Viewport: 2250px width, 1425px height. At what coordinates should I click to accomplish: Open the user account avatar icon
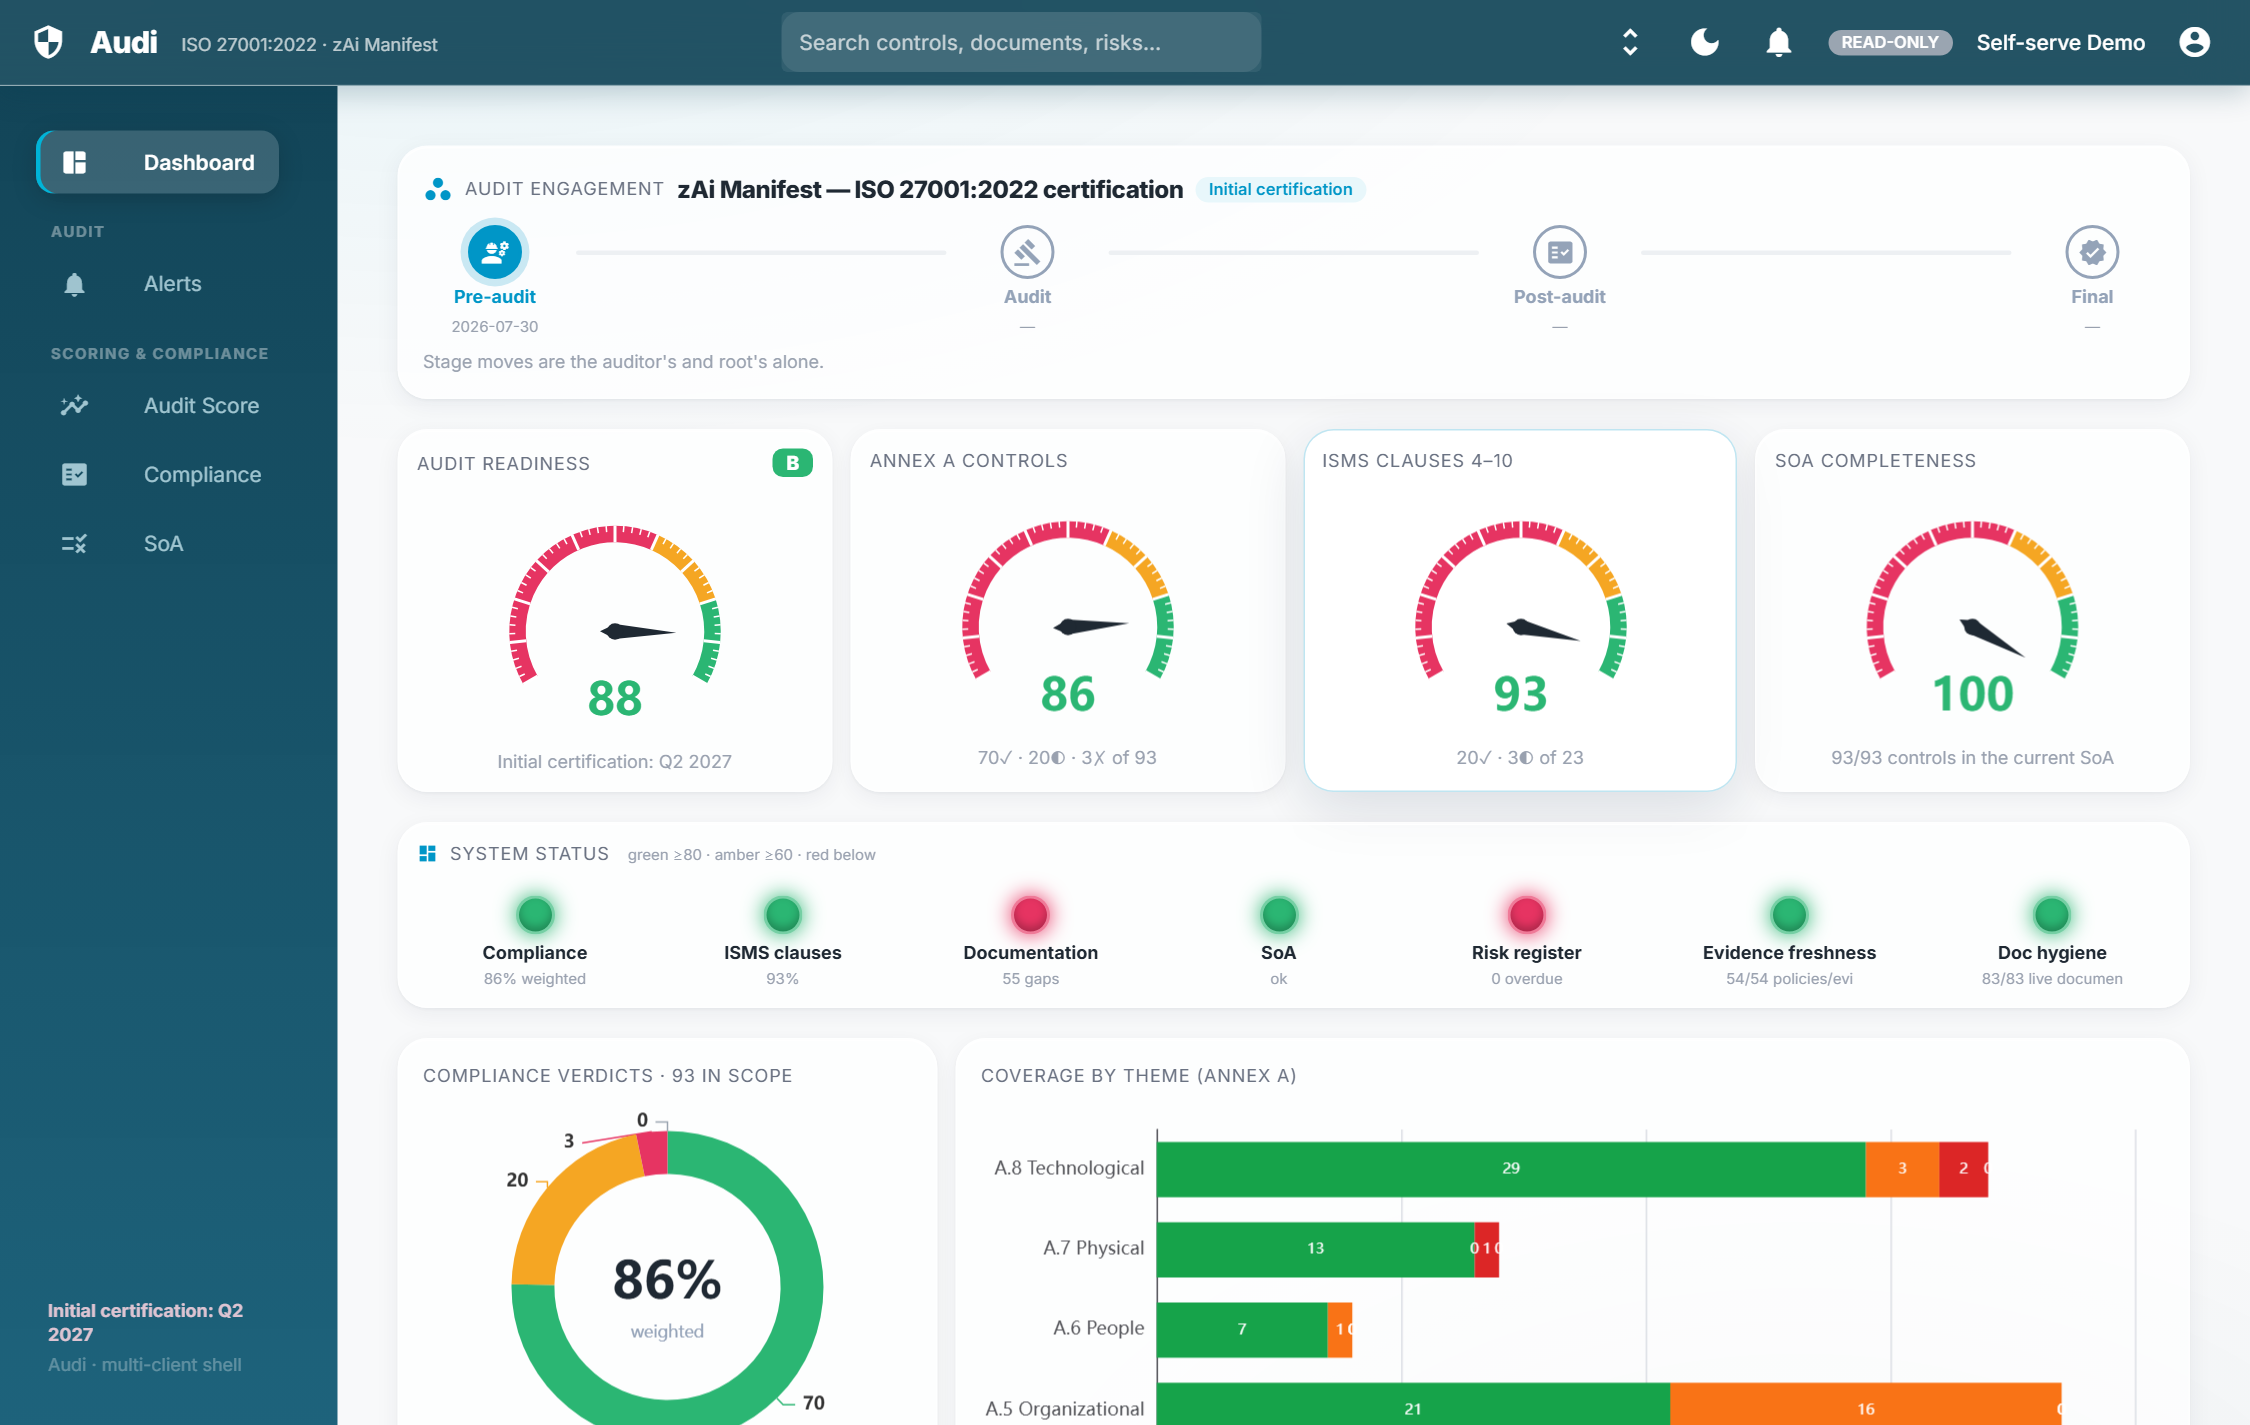2194,42
